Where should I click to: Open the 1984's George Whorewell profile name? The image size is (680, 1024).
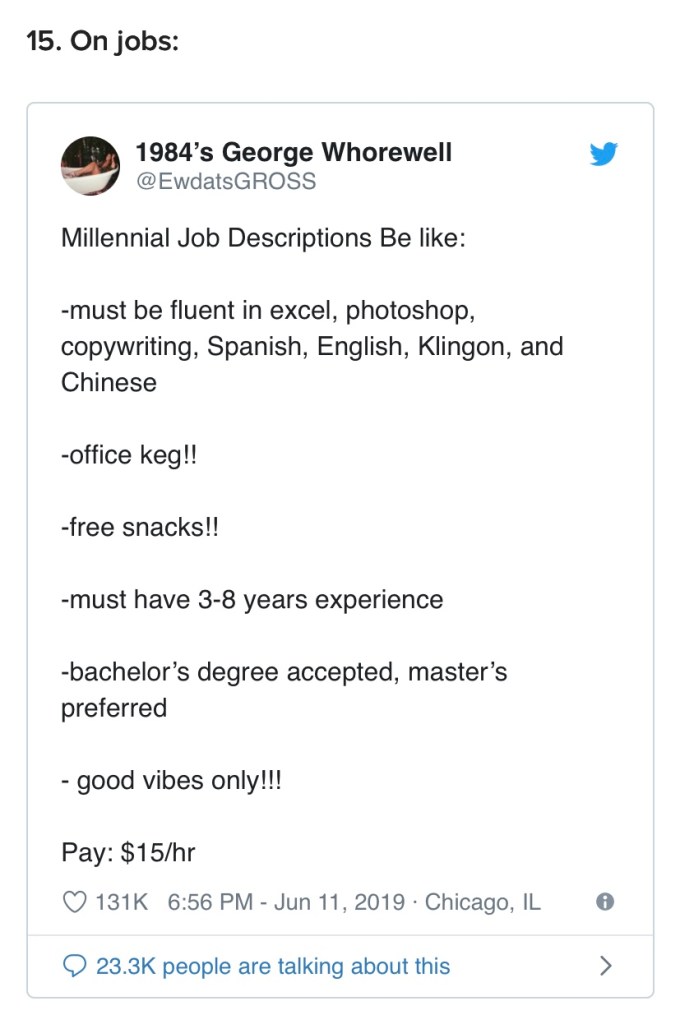[293, 152]
